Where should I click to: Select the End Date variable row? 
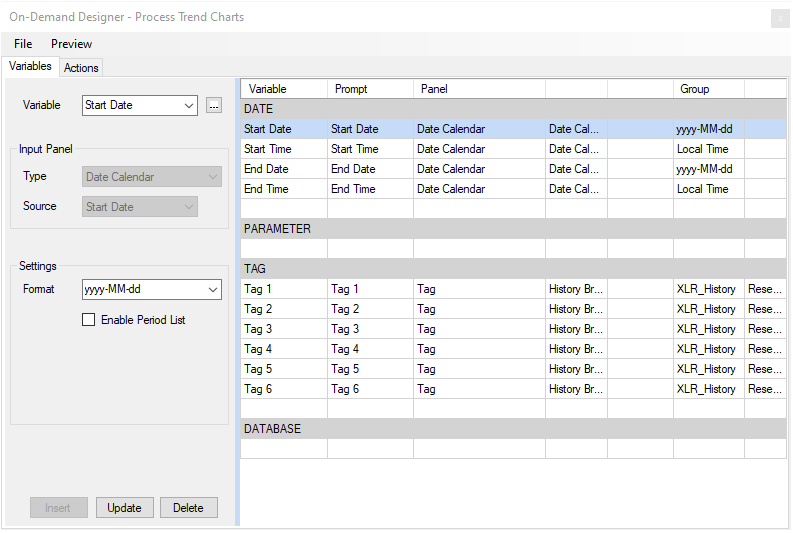pos(513,169)
